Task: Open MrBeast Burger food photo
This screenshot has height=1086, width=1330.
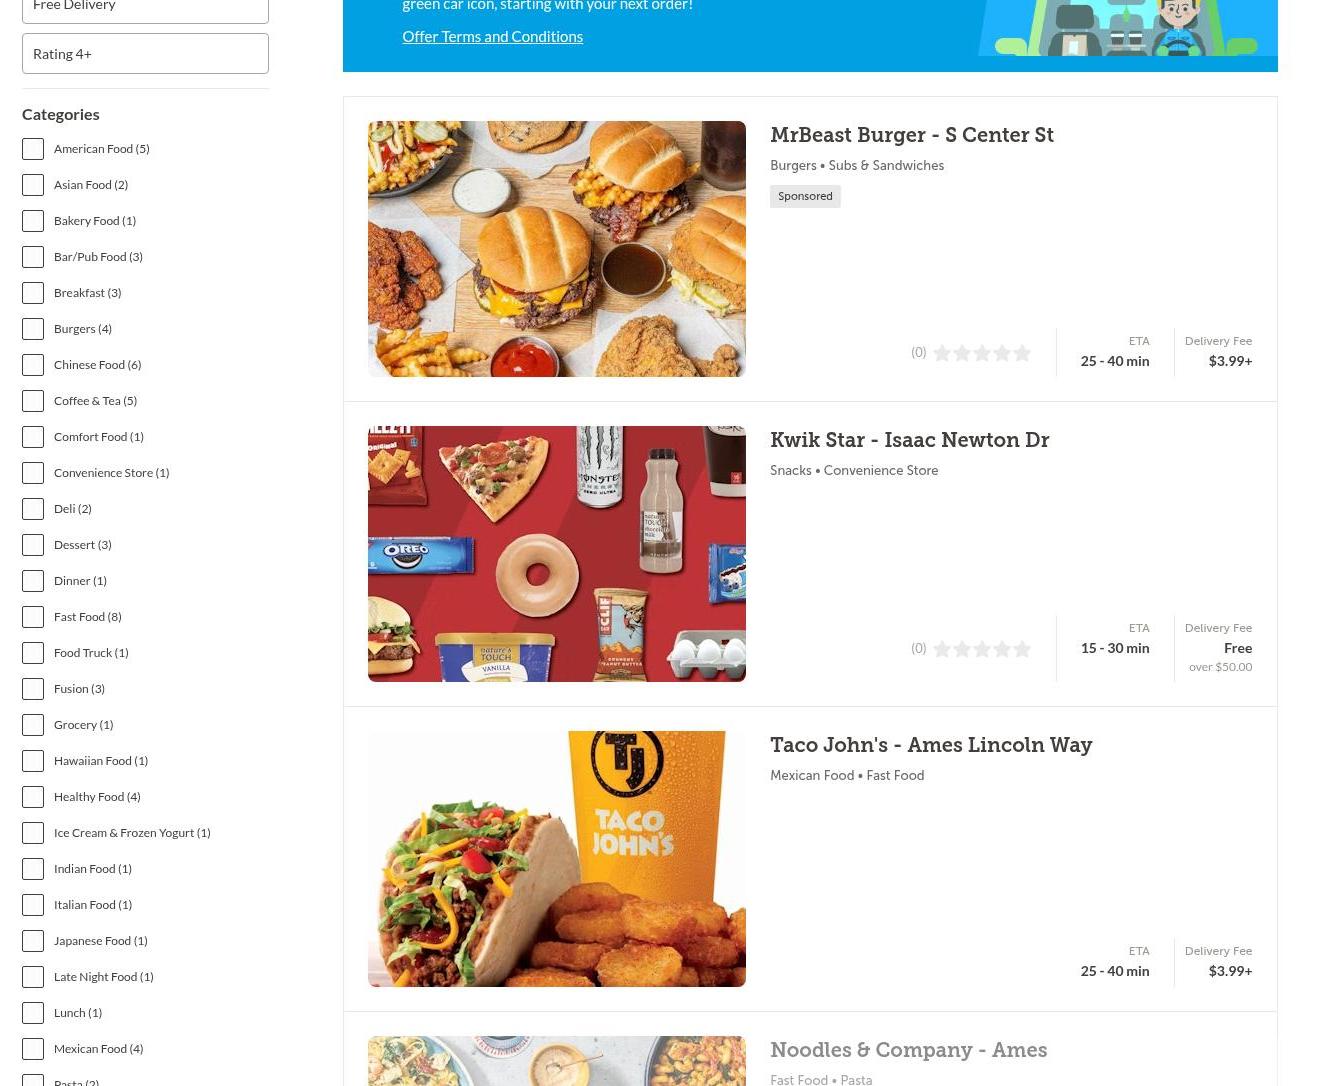Action: (x=557, y=249)
